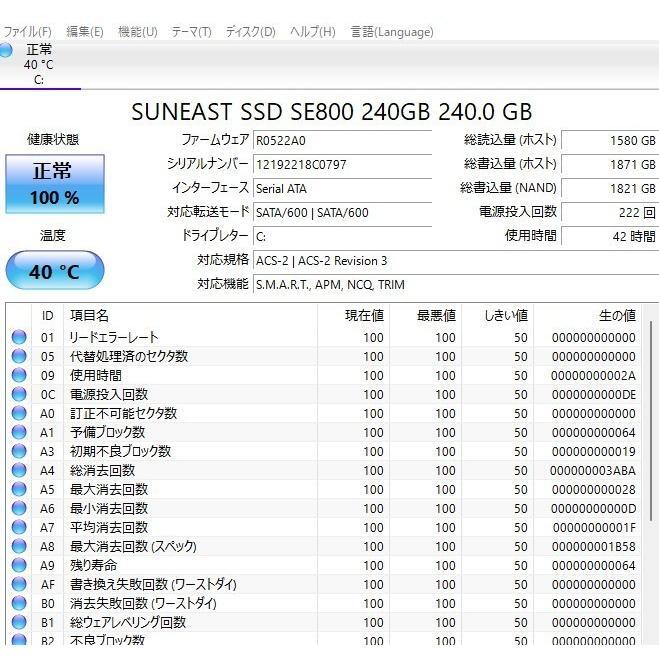Click the 正常 100 % health status button
Image resolution: width=659 pixels, height=659 pixels.
pos(55,184)
